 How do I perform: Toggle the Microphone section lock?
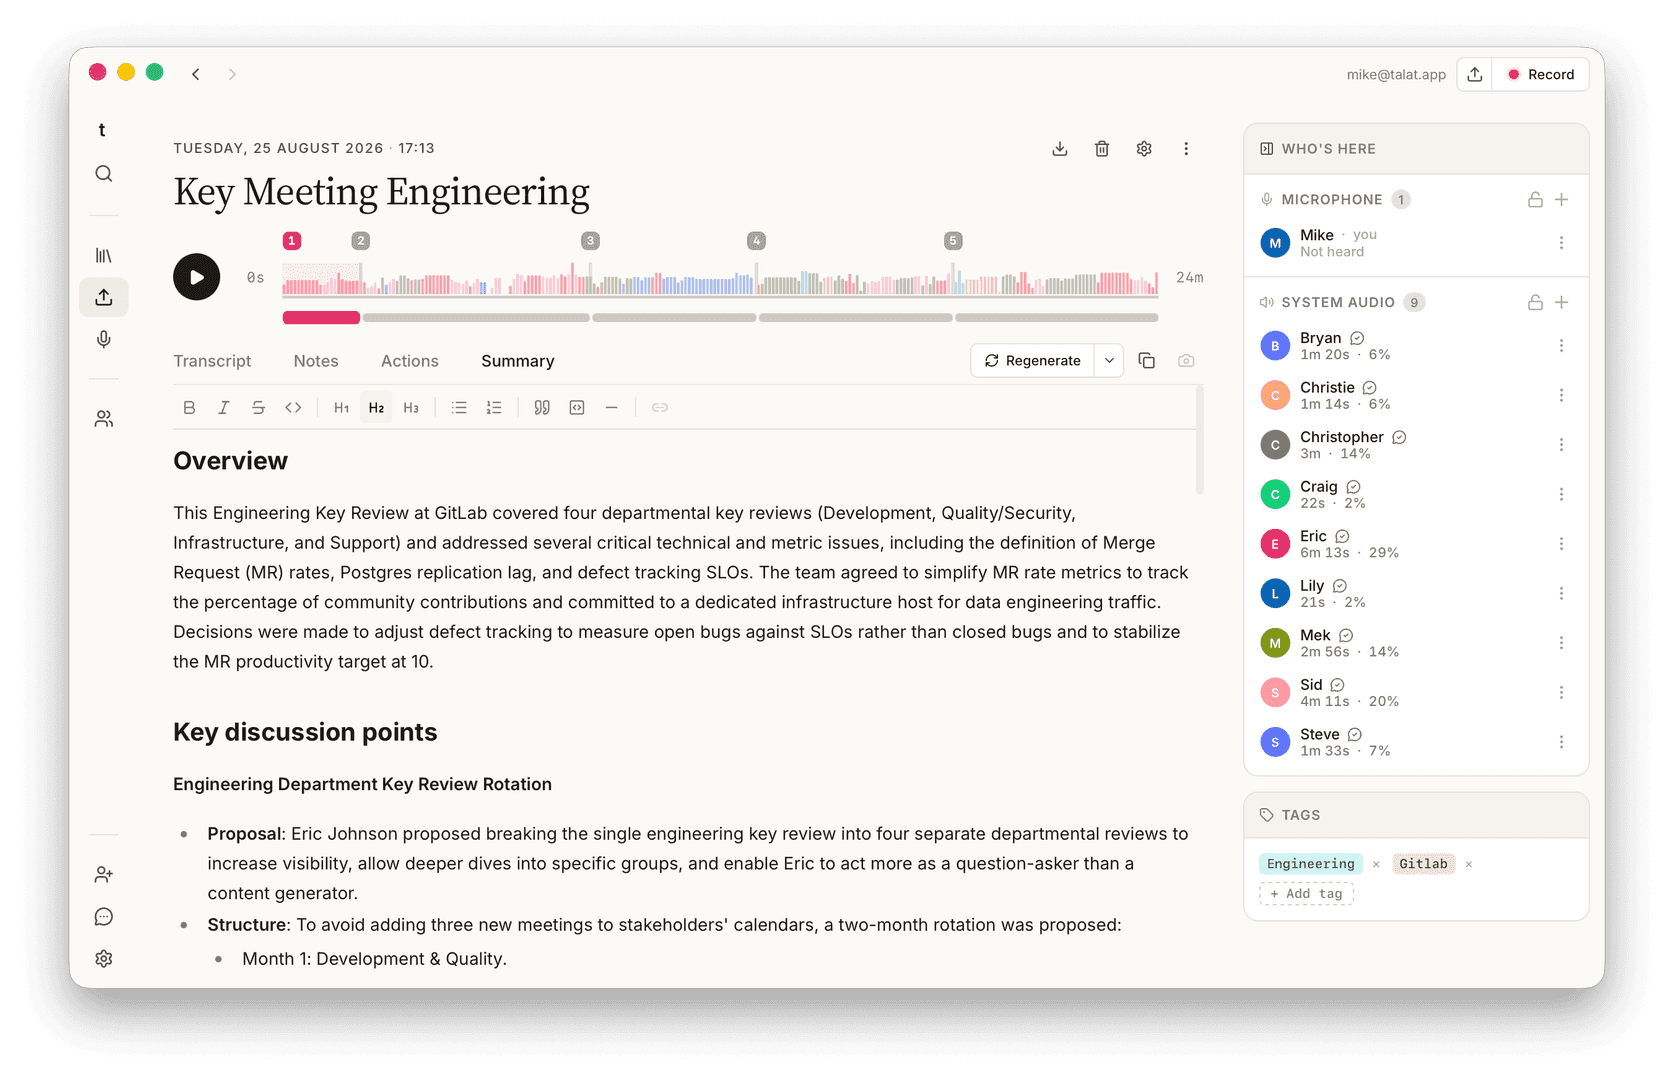pos(1535,200)
